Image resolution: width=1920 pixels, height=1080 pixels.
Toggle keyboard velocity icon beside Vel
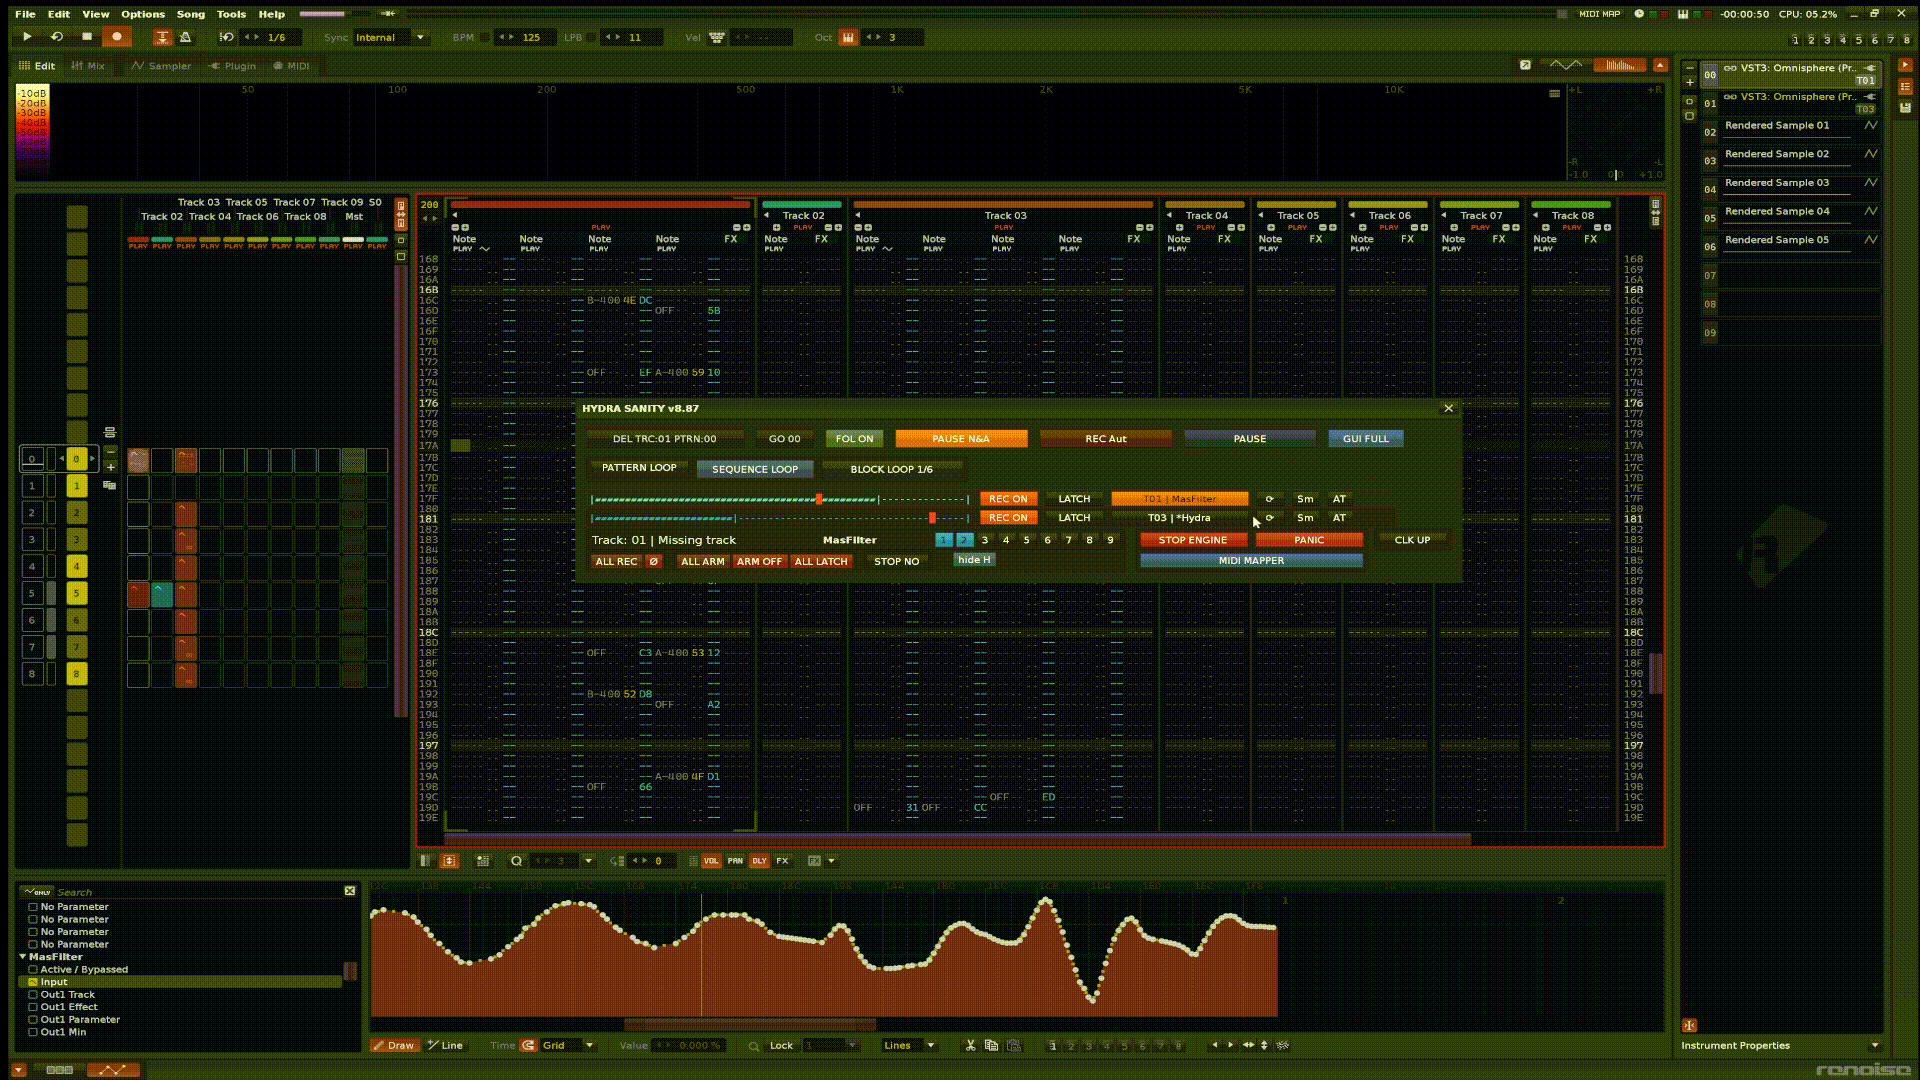[717, 37]
